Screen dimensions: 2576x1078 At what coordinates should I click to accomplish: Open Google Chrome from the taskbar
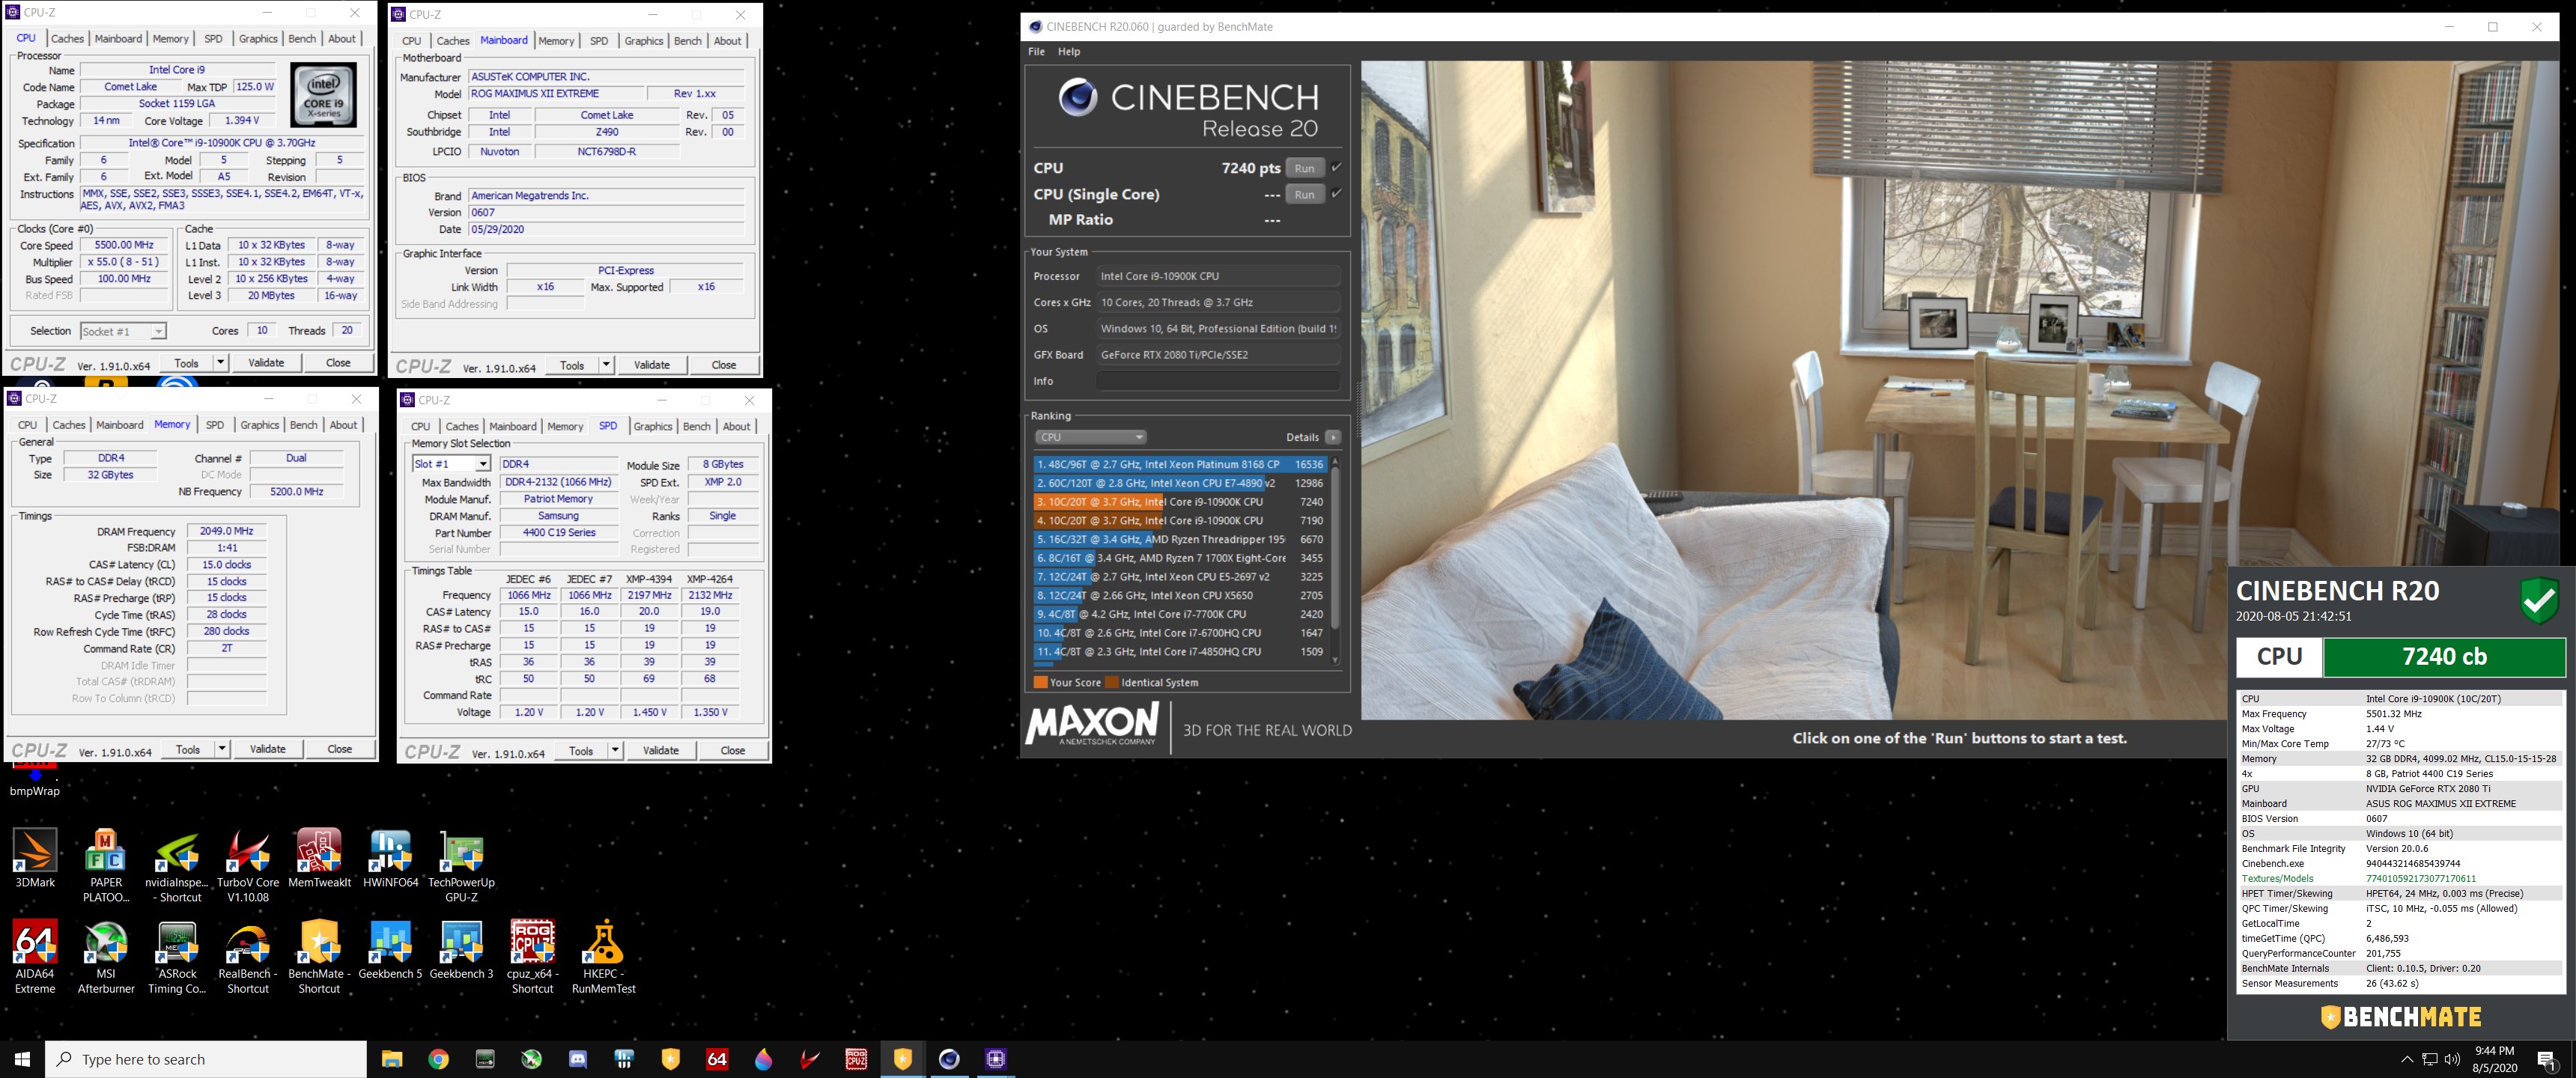pos(438,1059)
